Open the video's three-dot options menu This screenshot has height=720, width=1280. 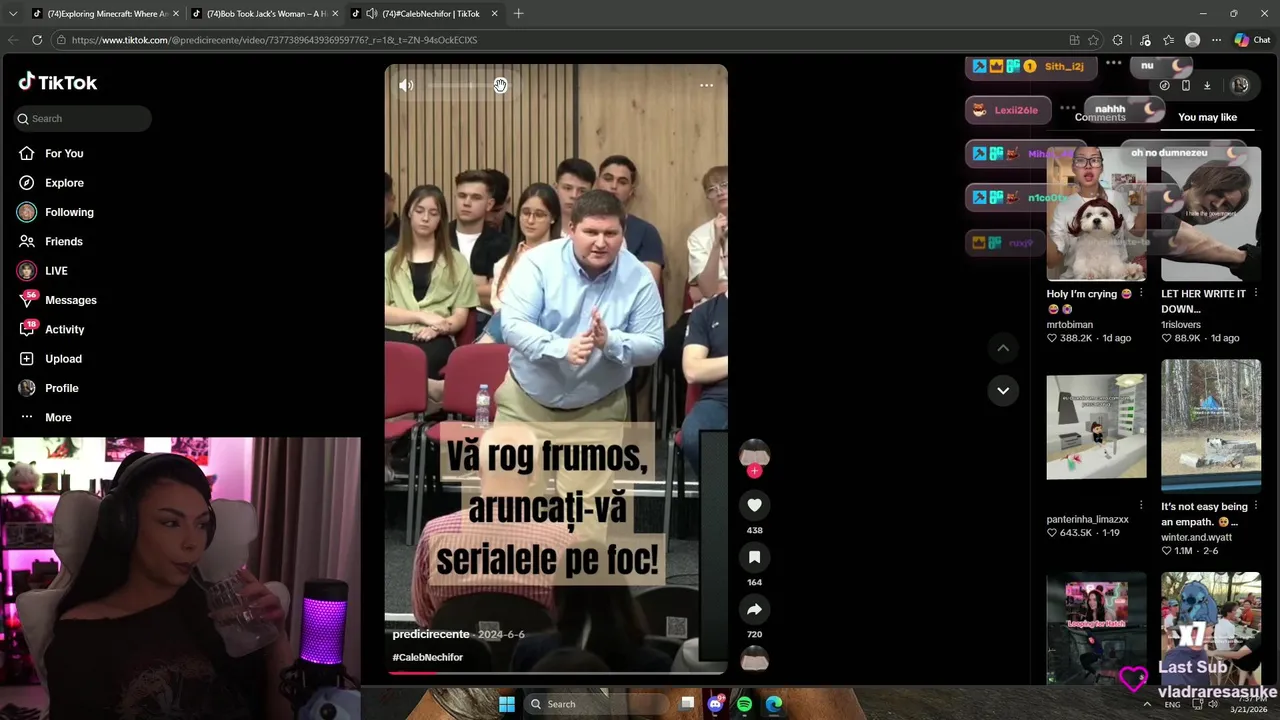click(x=706, y=86)
